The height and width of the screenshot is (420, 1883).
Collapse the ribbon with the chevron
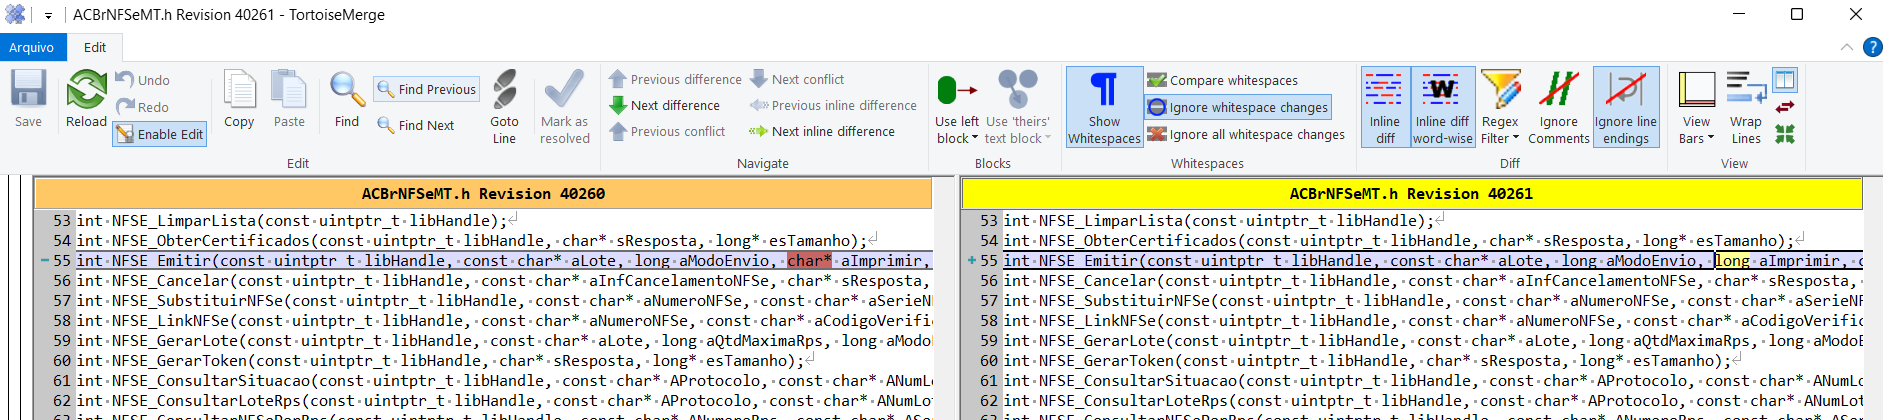pyautogui.click(x=1846, y=47)
